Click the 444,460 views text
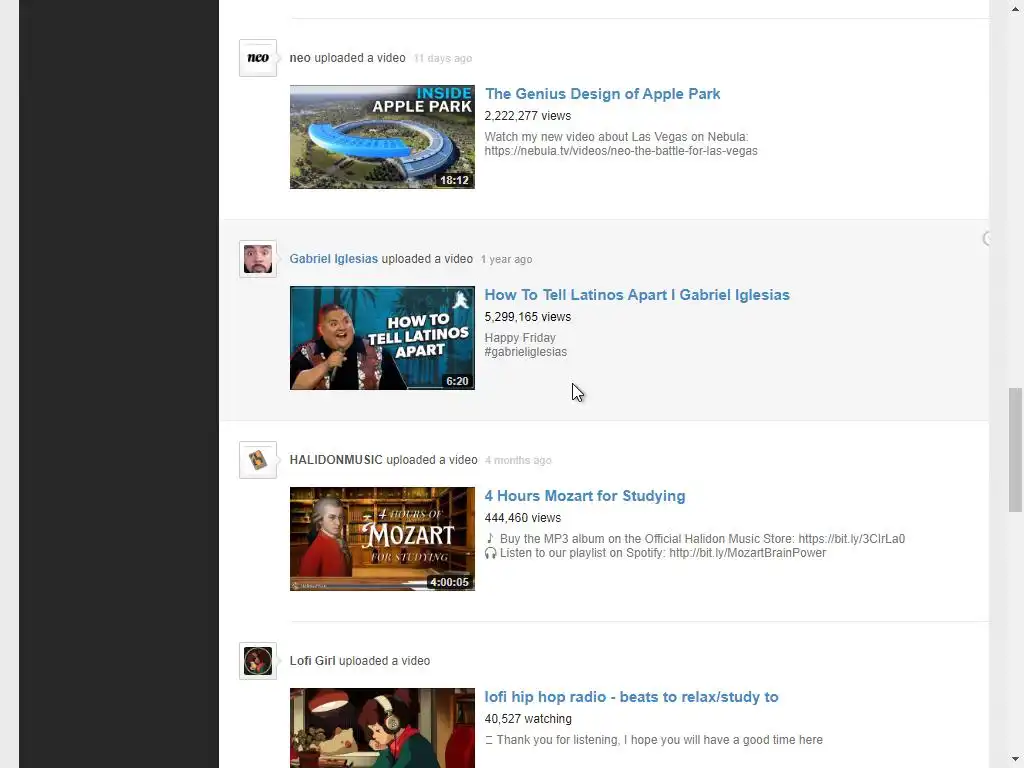1024x768 pixels. click(x=522, y=518)
